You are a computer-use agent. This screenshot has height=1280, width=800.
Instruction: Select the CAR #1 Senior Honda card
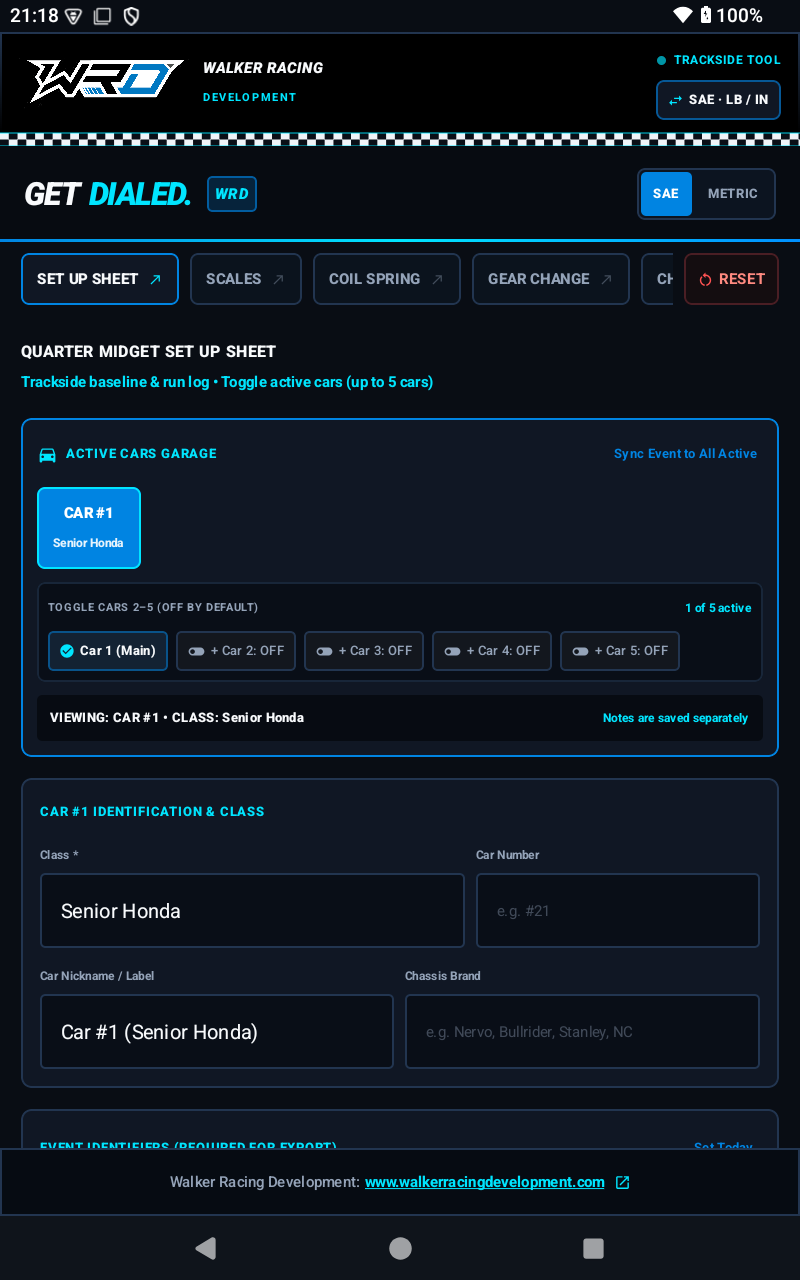click(89, 528)
